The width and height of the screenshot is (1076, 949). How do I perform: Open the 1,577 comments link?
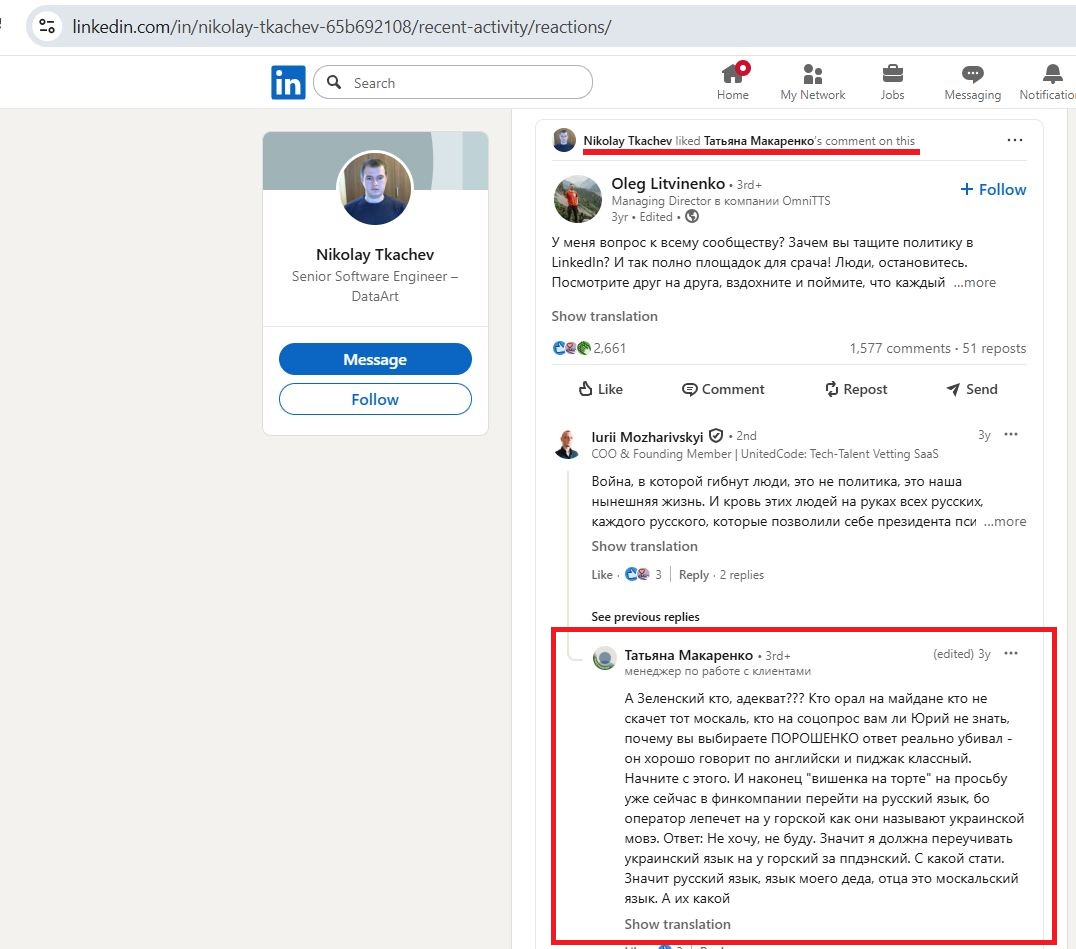pyautogui.click(x=899, y=348)
